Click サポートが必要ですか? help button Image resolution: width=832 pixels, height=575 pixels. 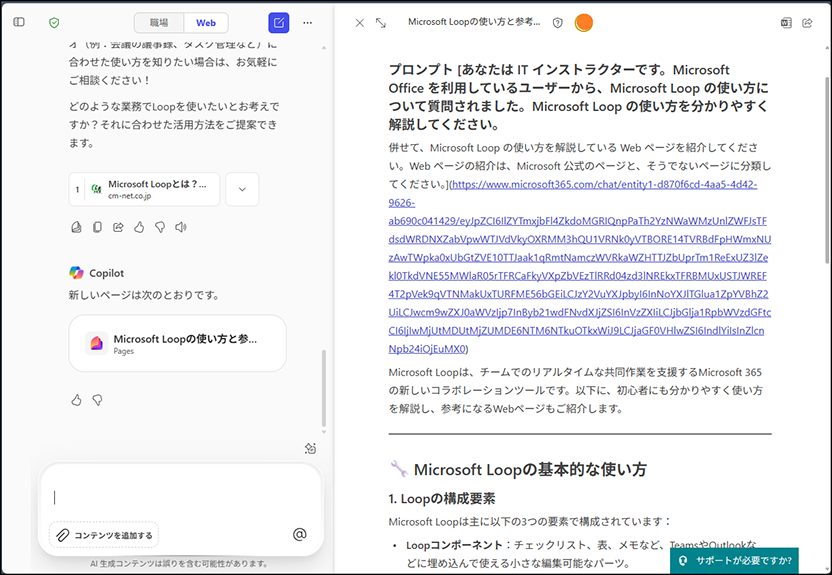tap(734, 560)
